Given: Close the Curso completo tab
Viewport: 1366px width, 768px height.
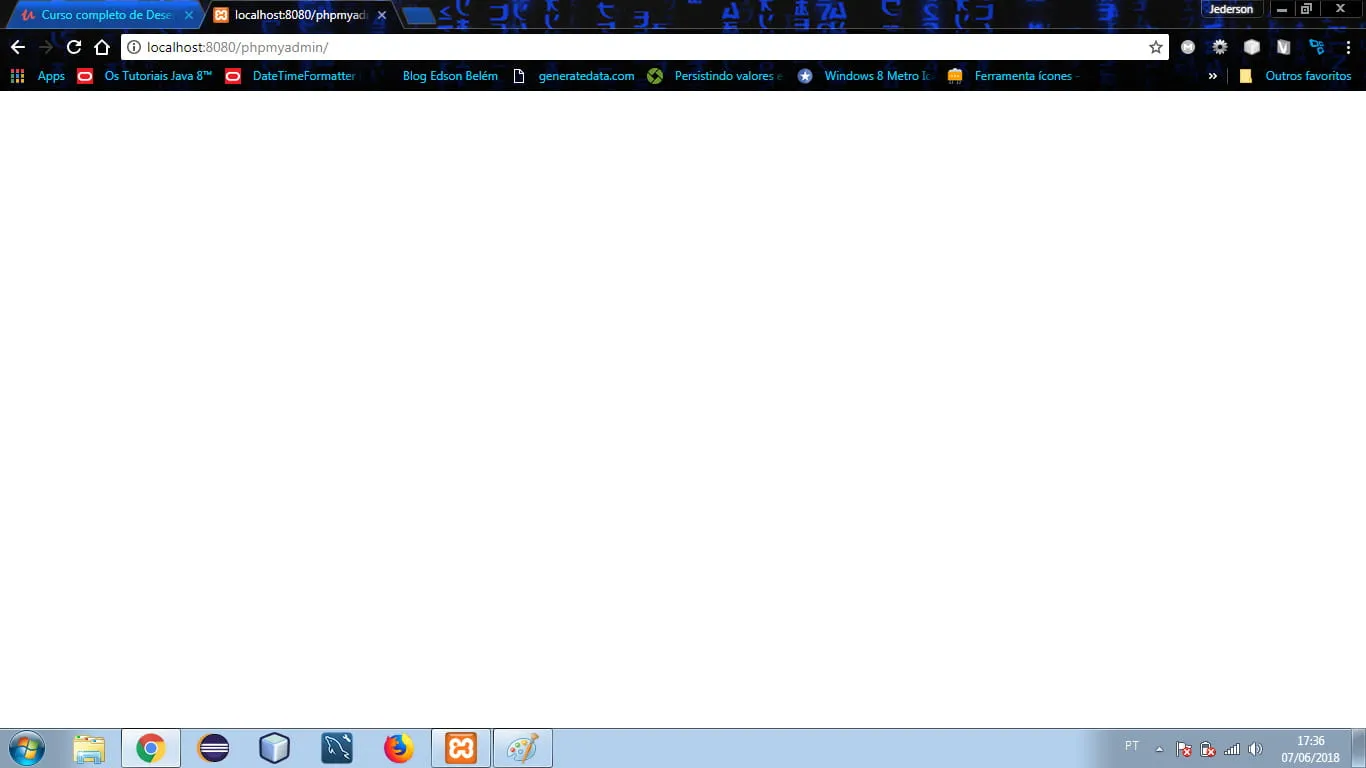Looking at the screenshot, I should pos(188,15).
